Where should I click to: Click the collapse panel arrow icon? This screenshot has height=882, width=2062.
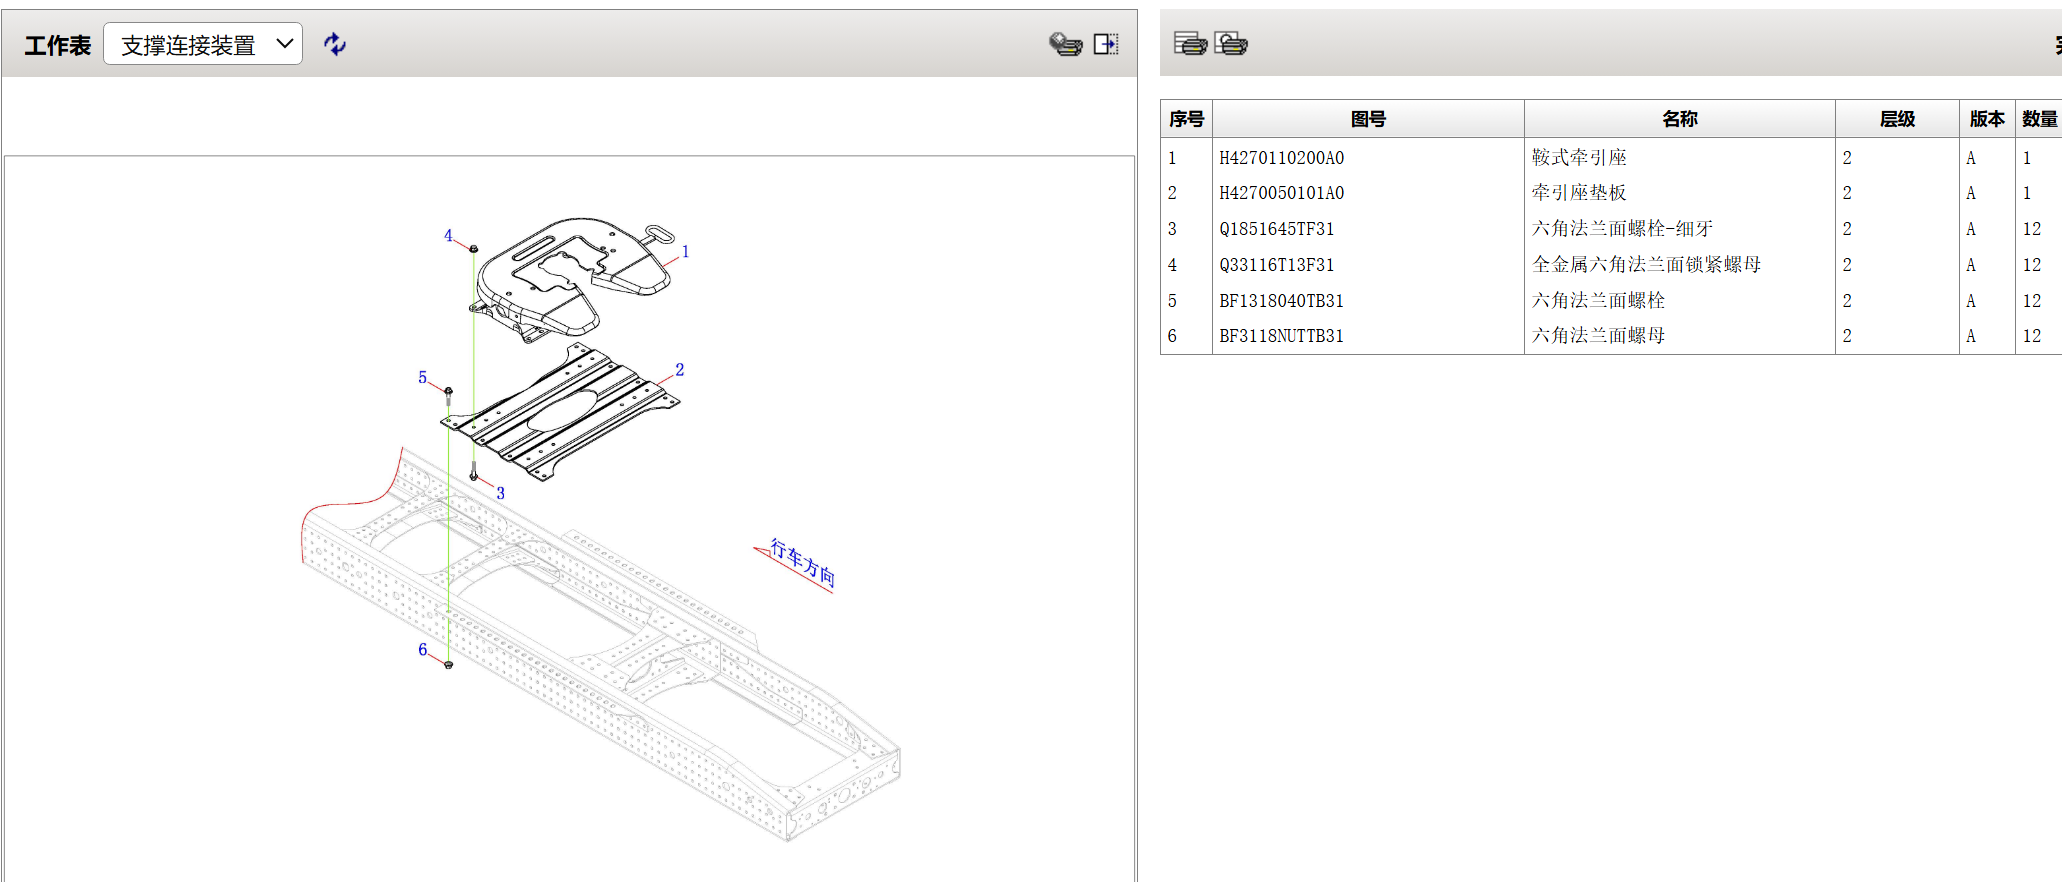point(1105,44)
